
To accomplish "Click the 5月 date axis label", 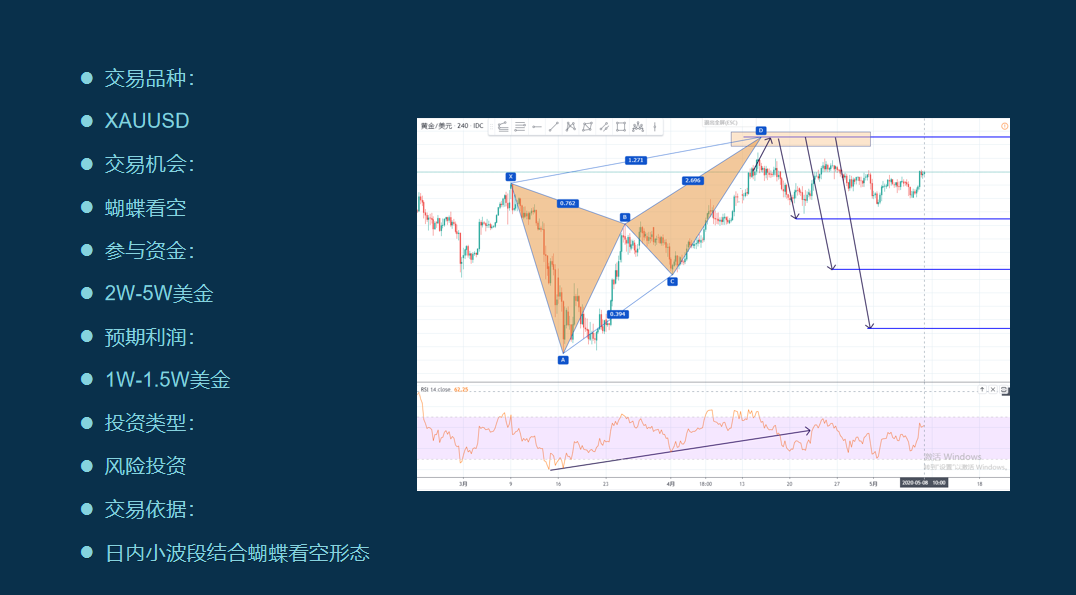I will (873, 484).
